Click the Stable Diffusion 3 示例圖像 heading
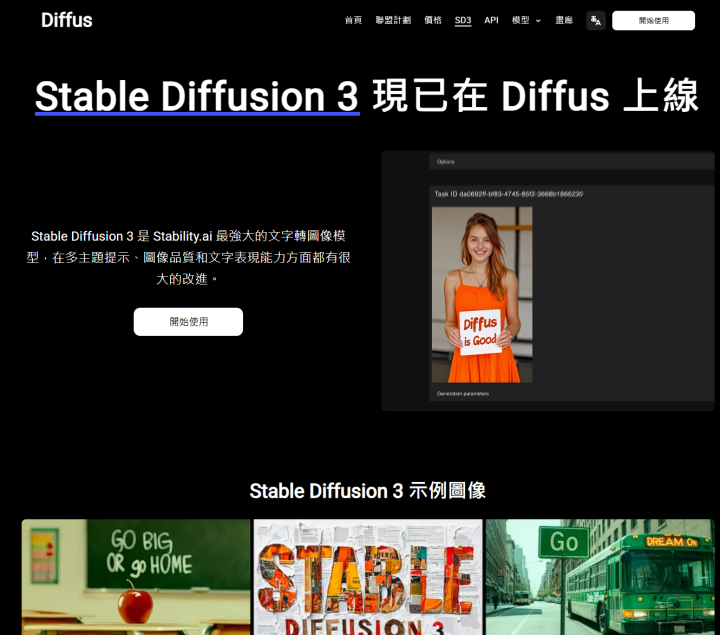Viewport: 720px width, 635px height. click(x=367, y=491)
